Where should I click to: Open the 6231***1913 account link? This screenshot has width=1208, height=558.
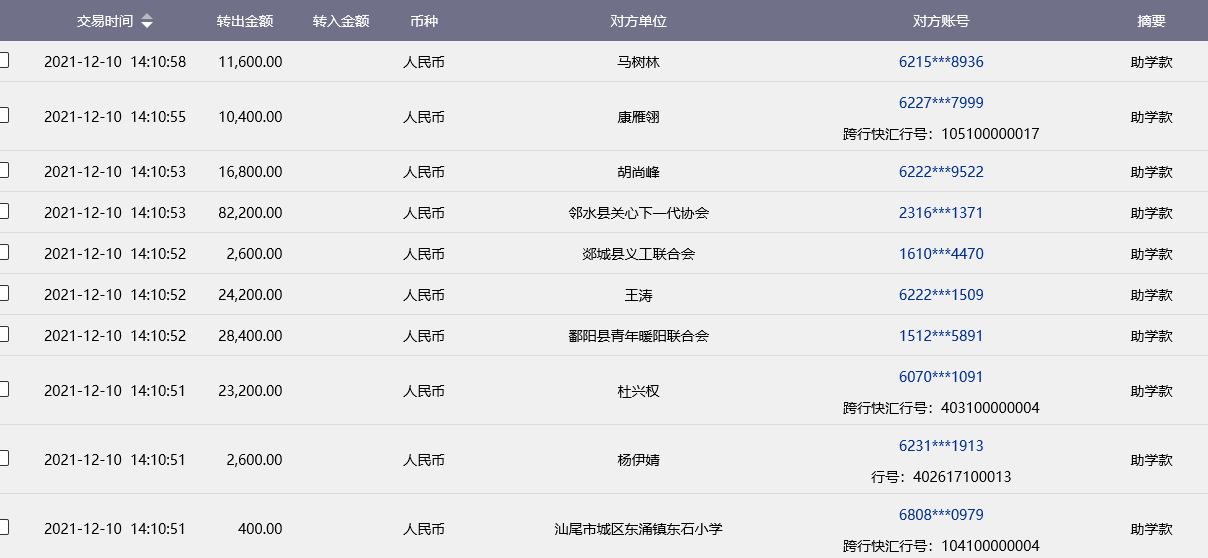[940, 446]
